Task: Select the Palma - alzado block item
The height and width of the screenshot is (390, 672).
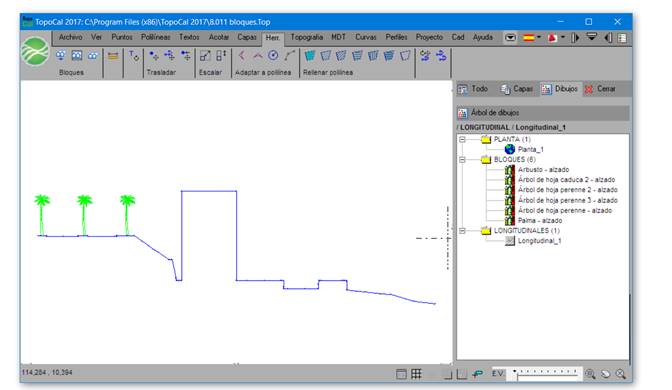Action: tap(540, 221)
